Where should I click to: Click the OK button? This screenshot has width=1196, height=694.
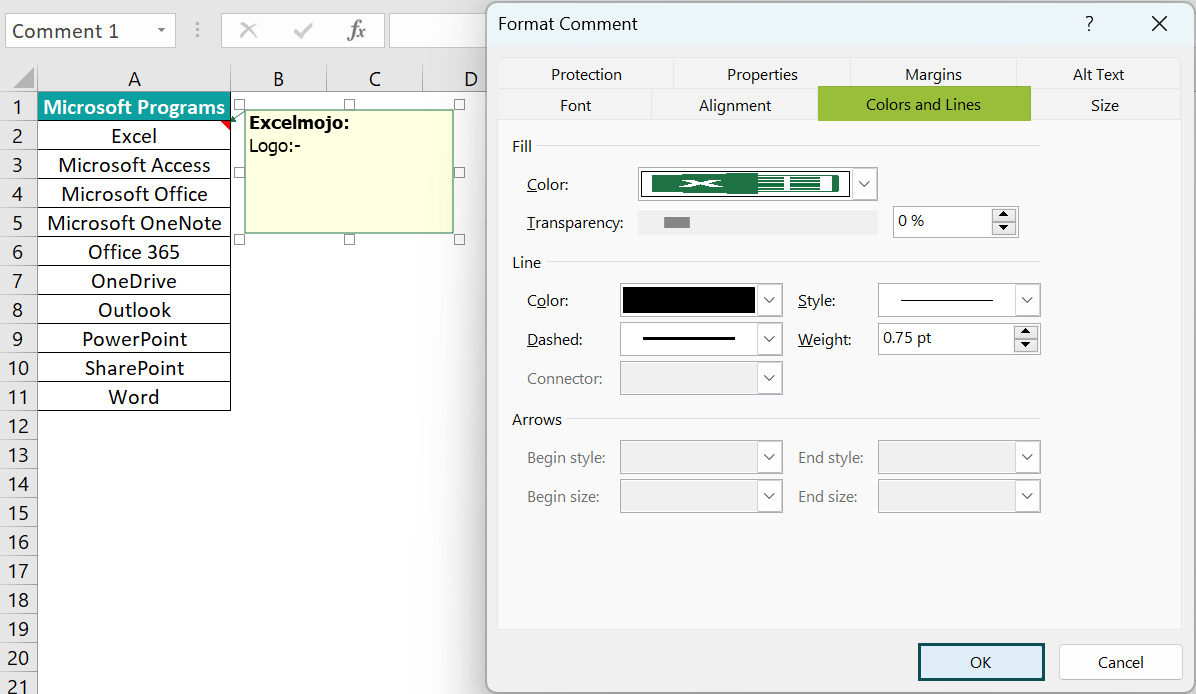coord(981,662)
